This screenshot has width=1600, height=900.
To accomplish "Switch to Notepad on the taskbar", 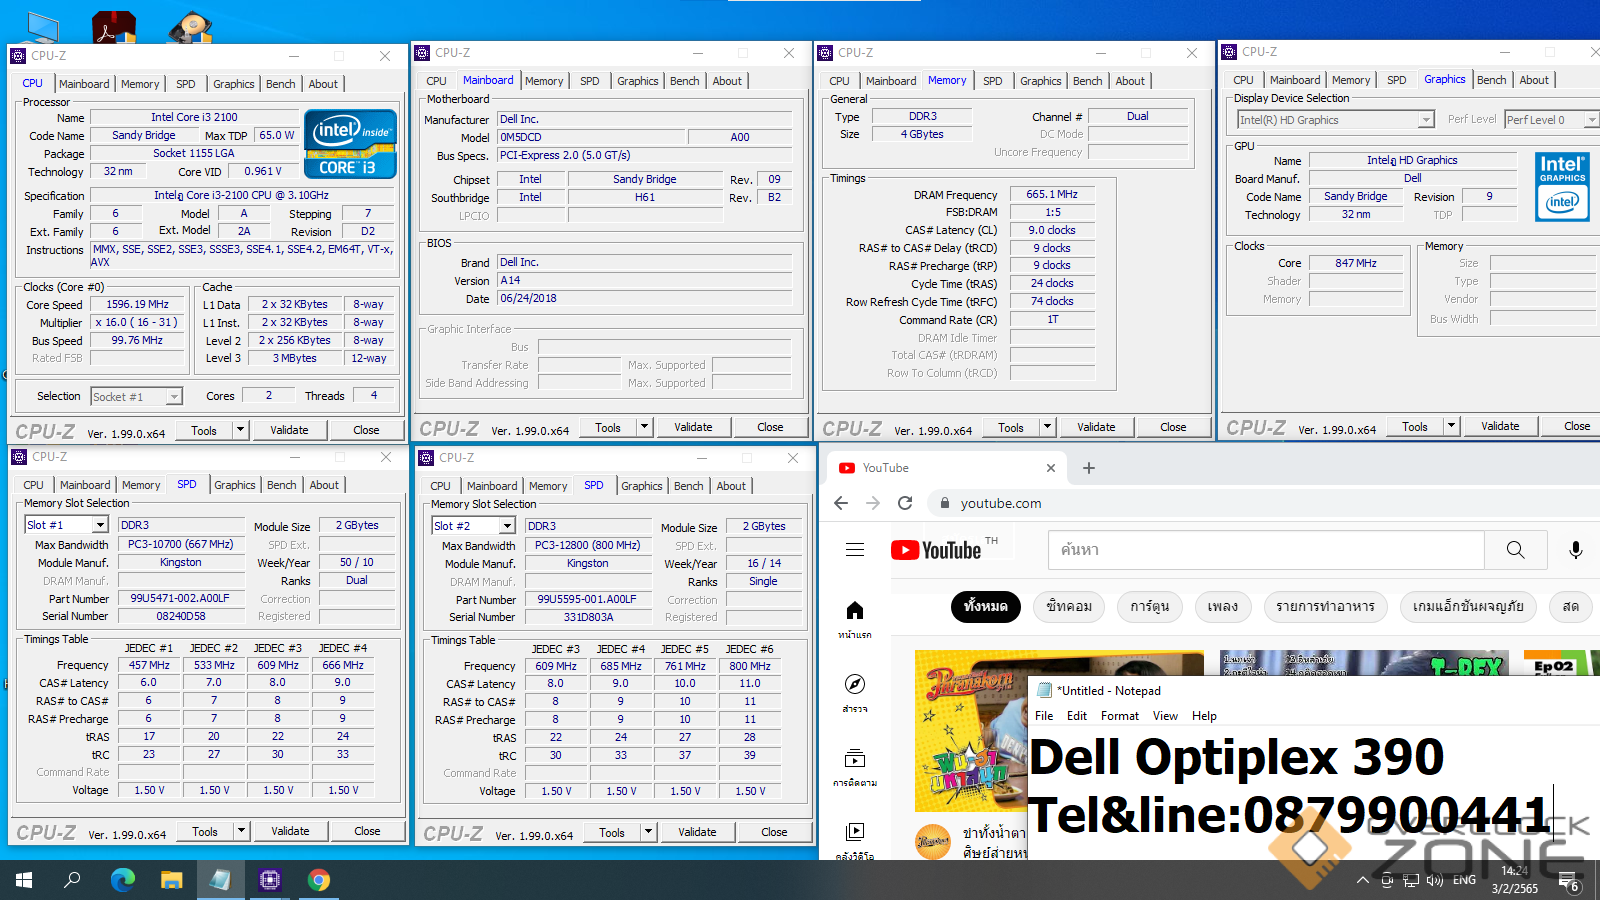I will [220, 880].
